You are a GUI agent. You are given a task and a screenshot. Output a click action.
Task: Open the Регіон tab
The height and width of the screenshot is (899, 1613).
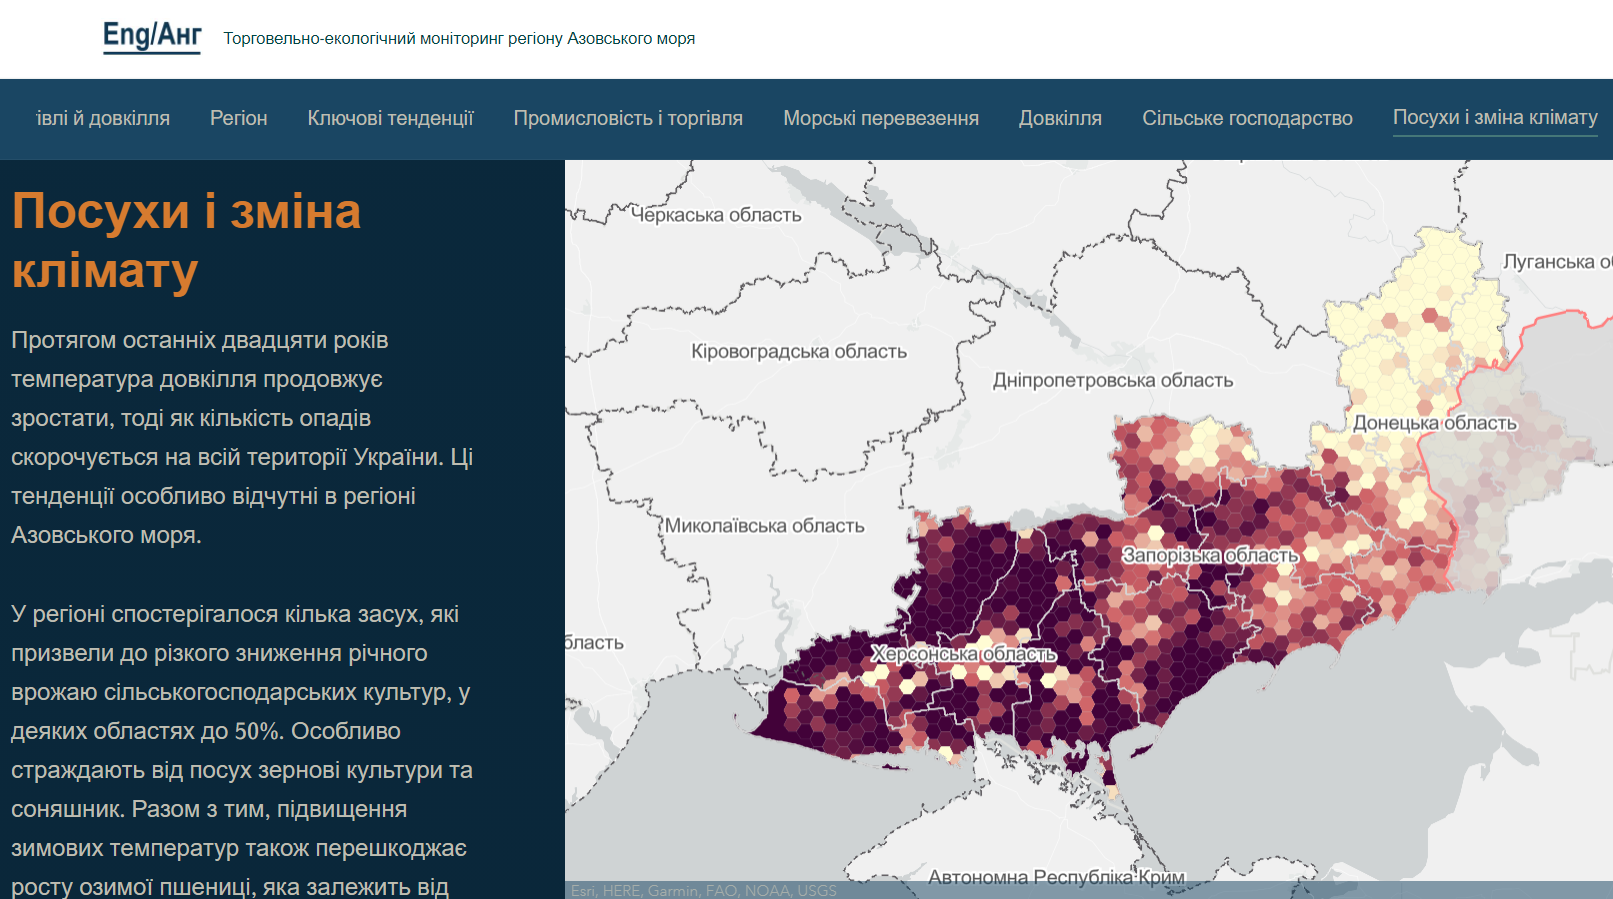click(238, 118)
